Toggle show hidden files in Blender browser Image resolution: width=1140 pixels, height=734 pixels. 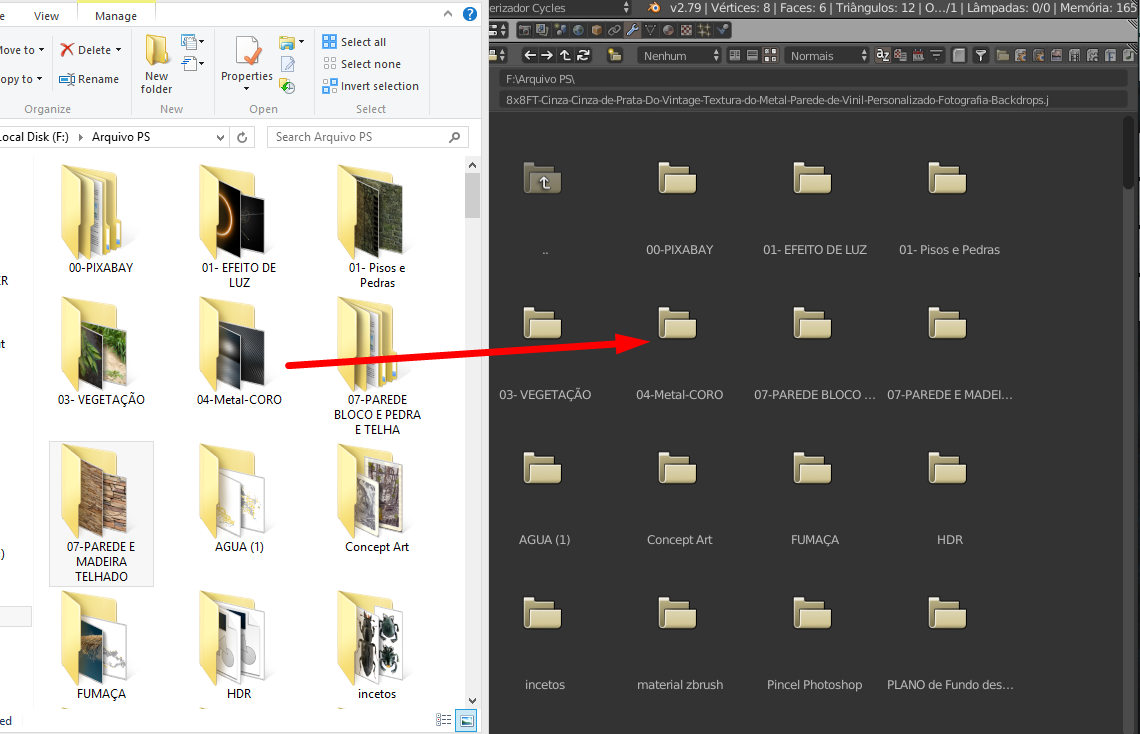coord(959,55)
